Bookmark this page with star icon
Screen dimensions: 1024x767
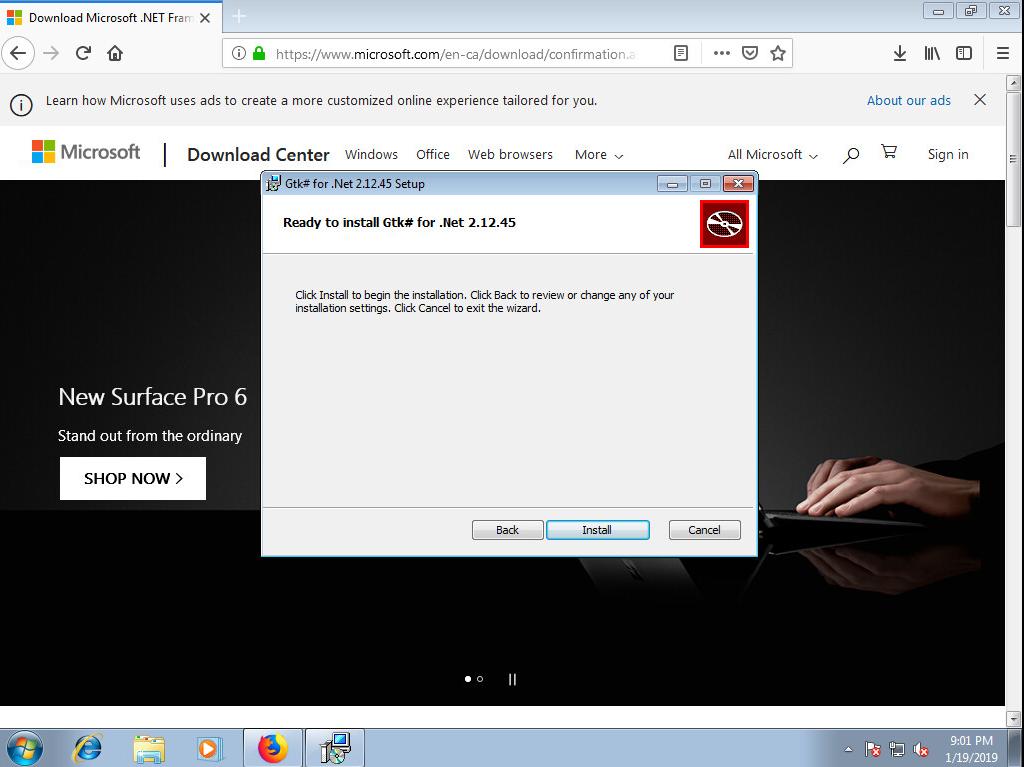(x=777, y=54)
